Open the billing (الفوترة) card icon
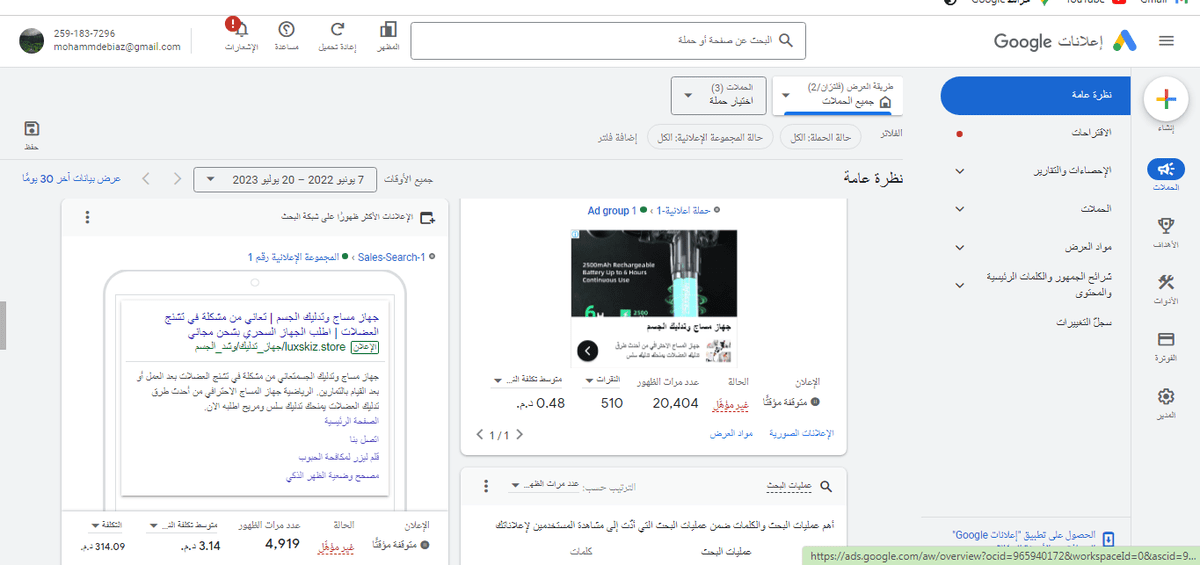Screen dimensions: 1200x565 [x=1165, y=340]
